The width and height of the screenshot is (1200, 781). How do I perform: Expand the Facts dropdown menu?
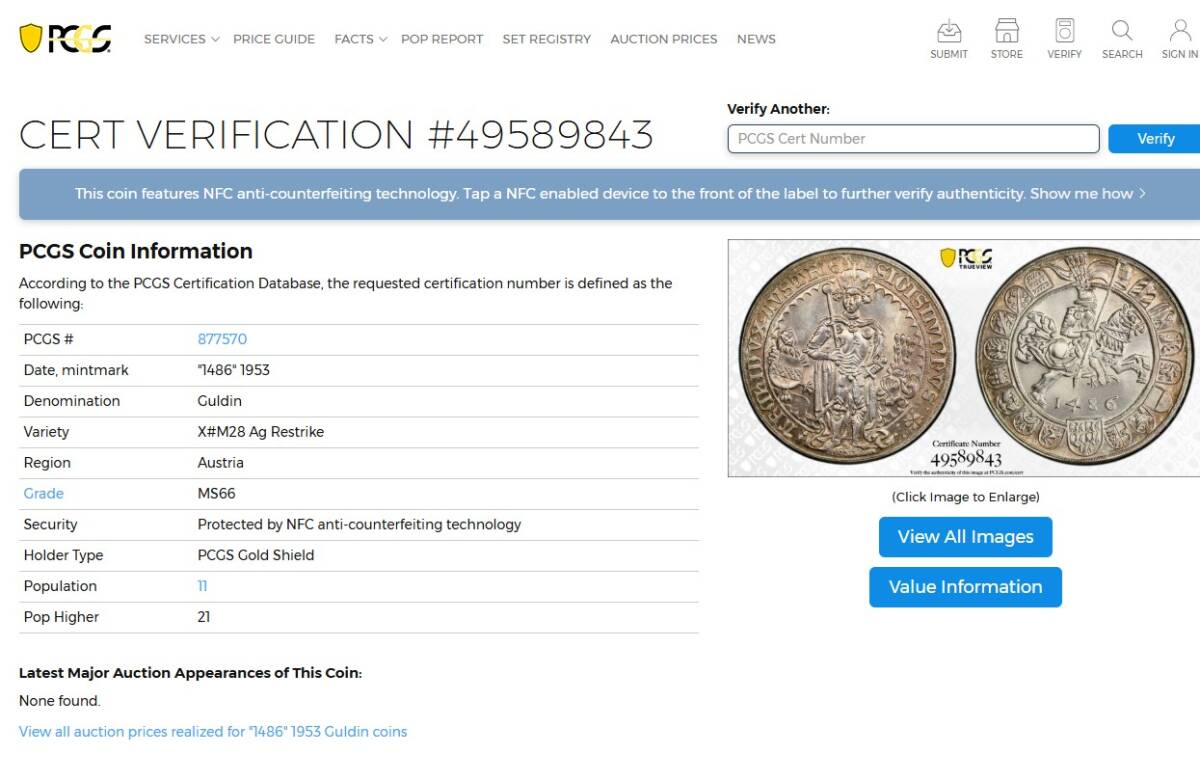pyautogui.click(x=360, y=39)
